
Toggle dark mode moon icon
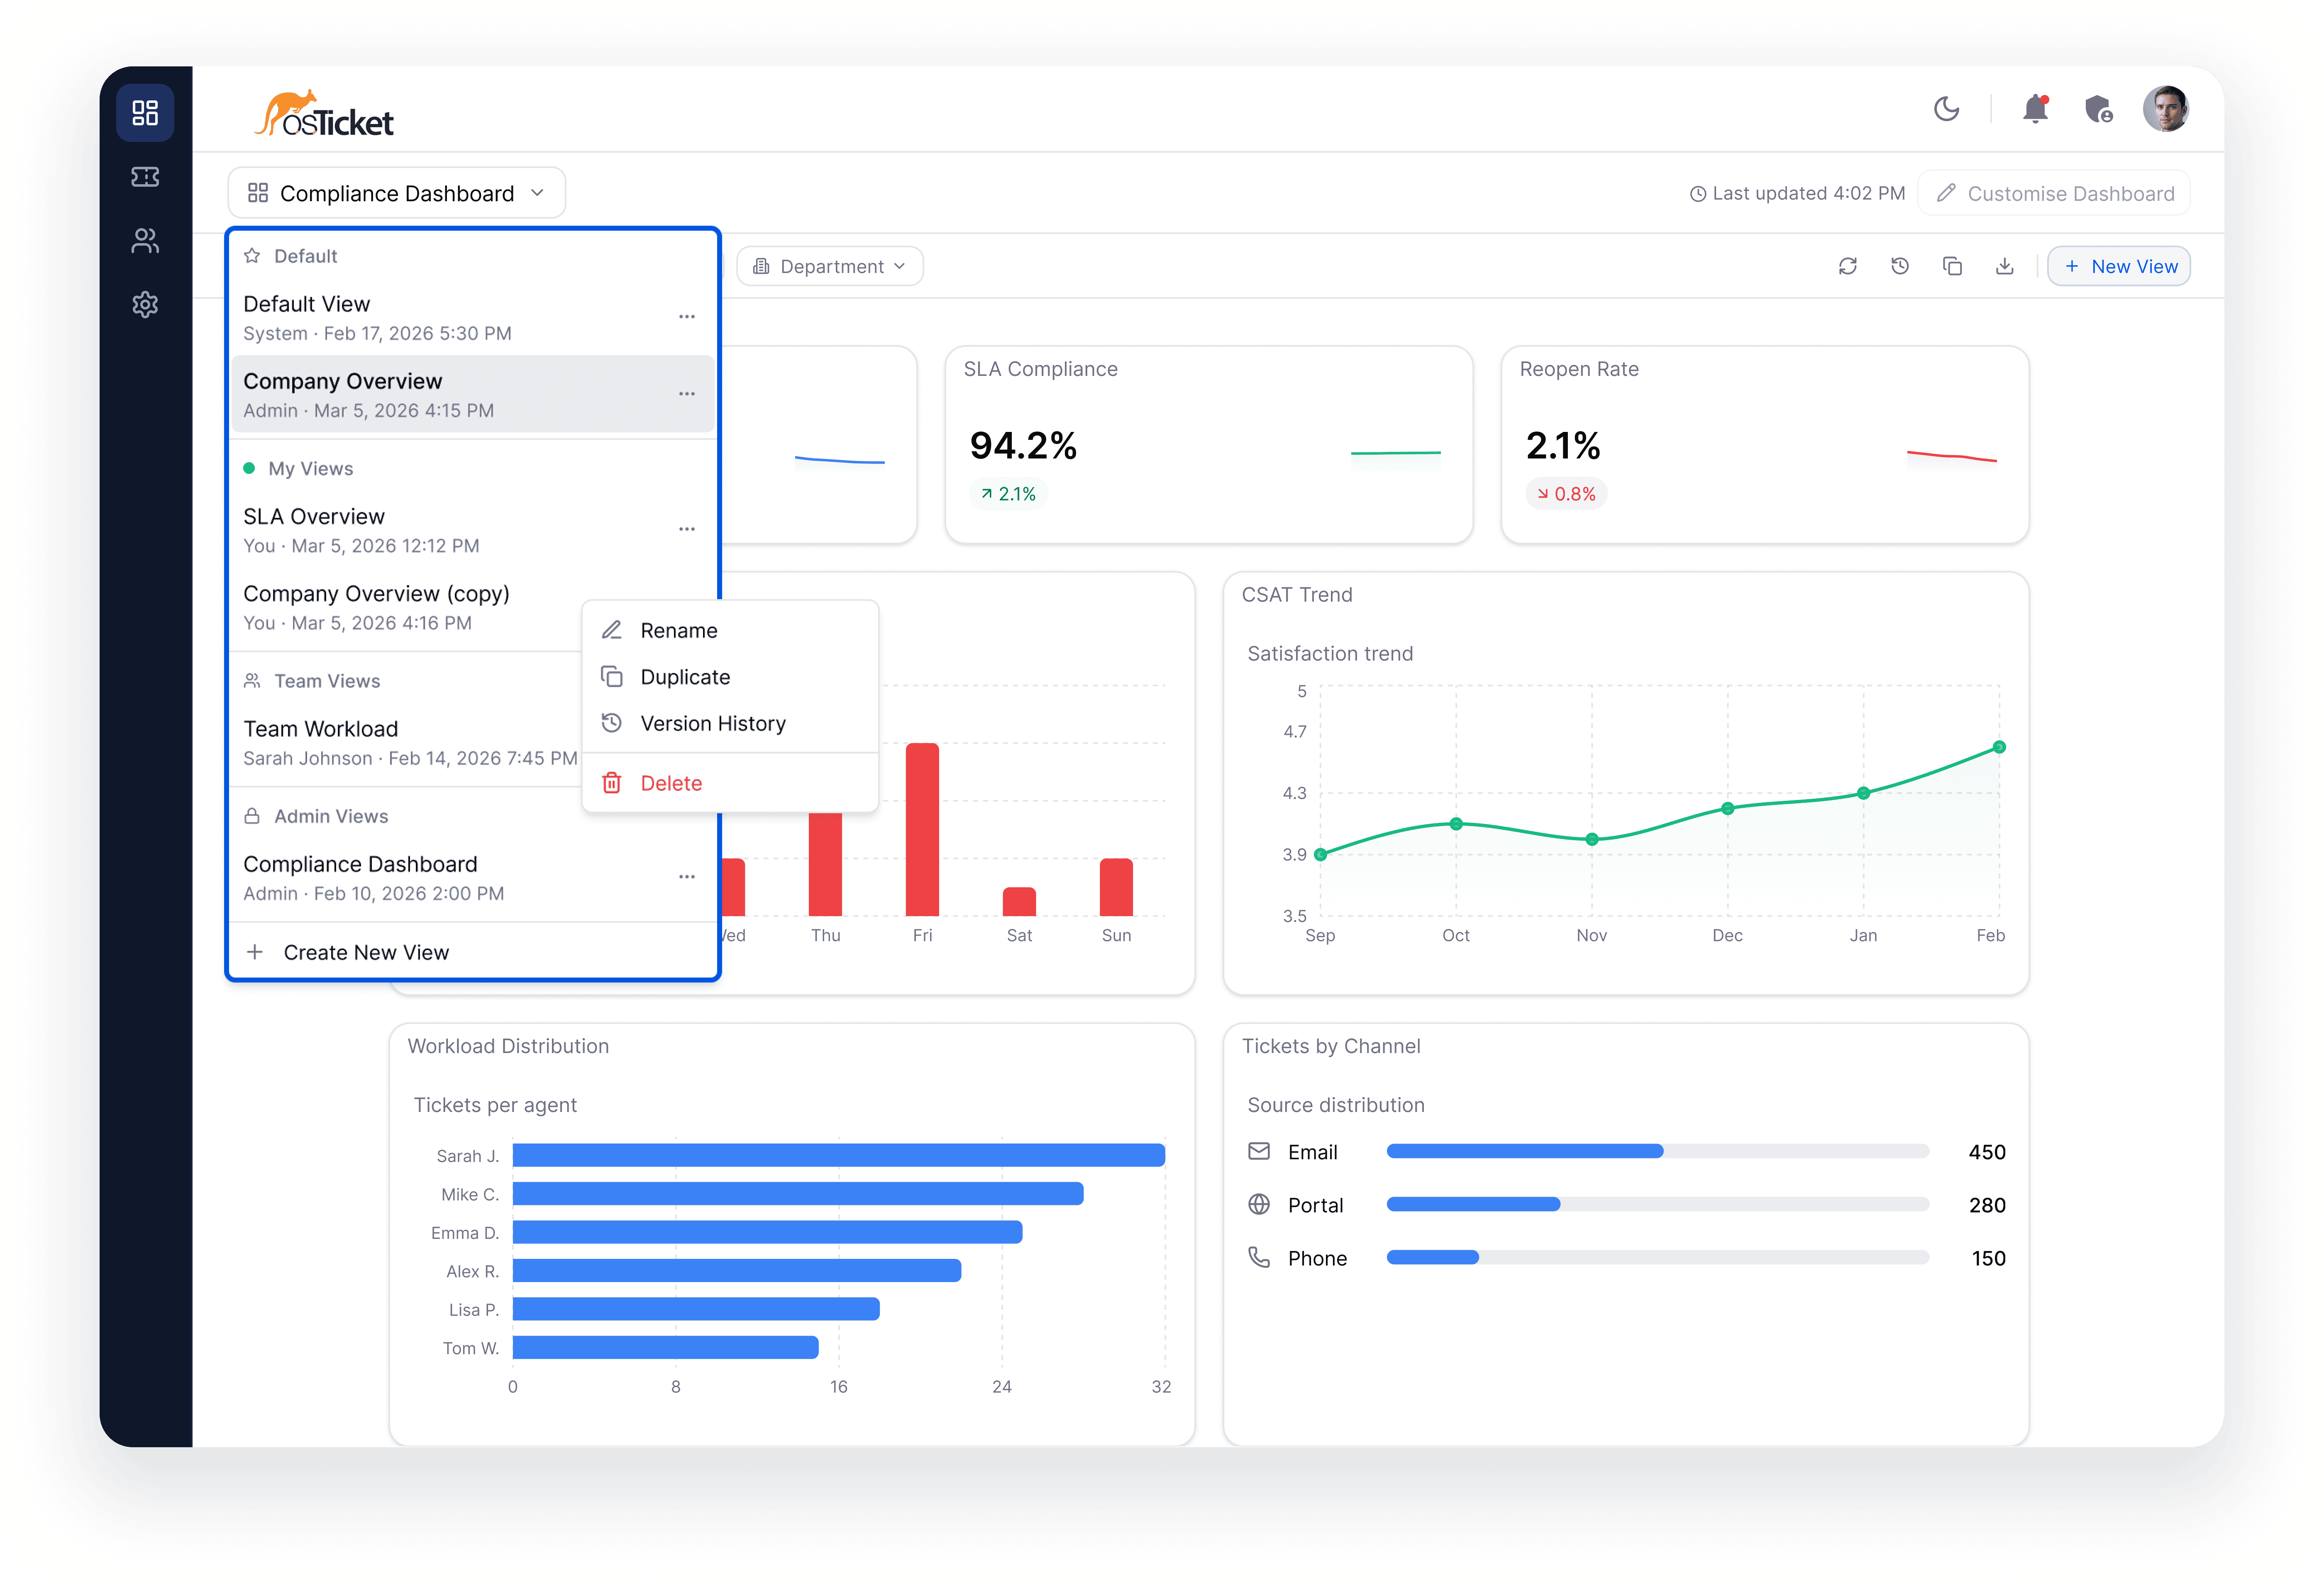[1945, 109]
